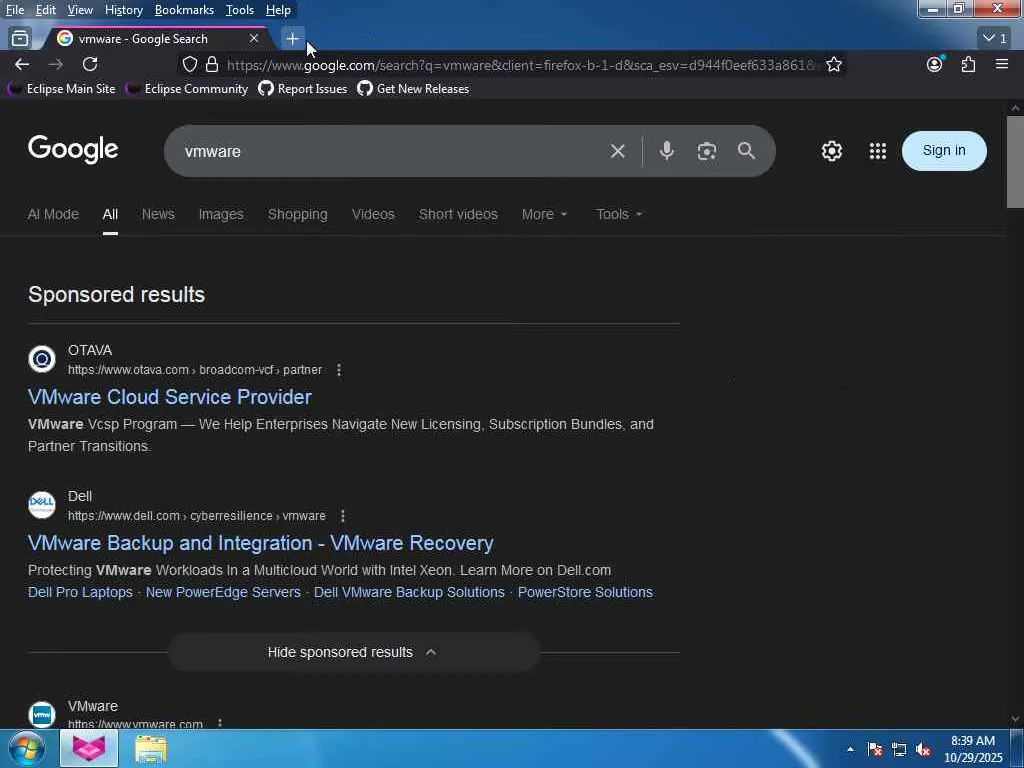
Task: Open the View menu
Action: pos(80,10)
